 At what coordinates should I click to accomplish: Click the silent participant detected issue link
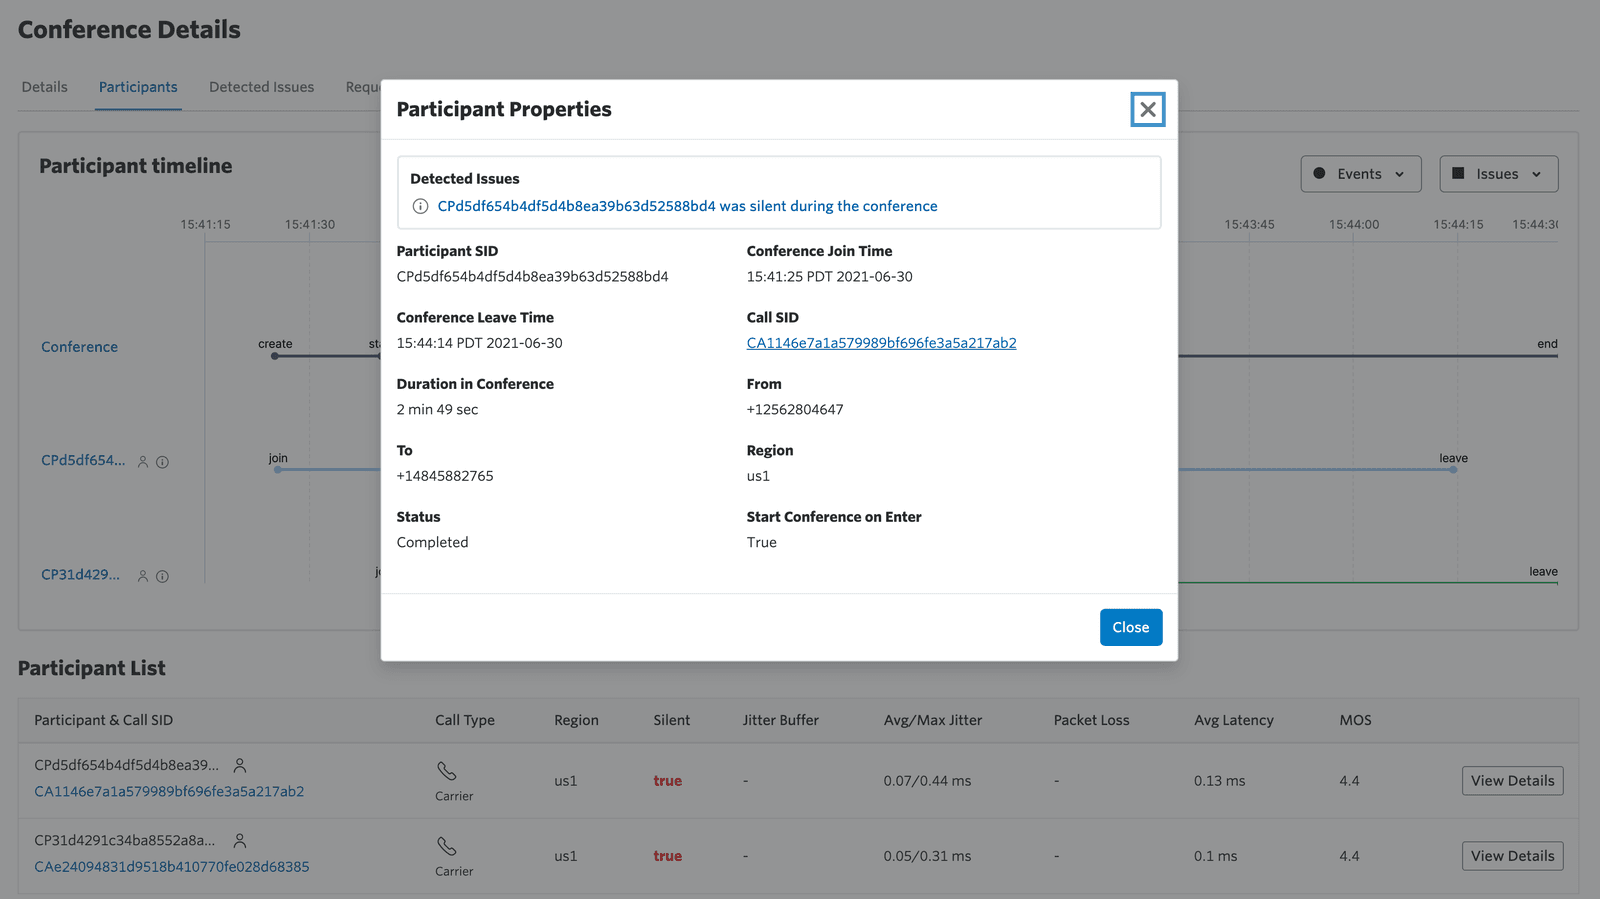[x=687, y=206]
